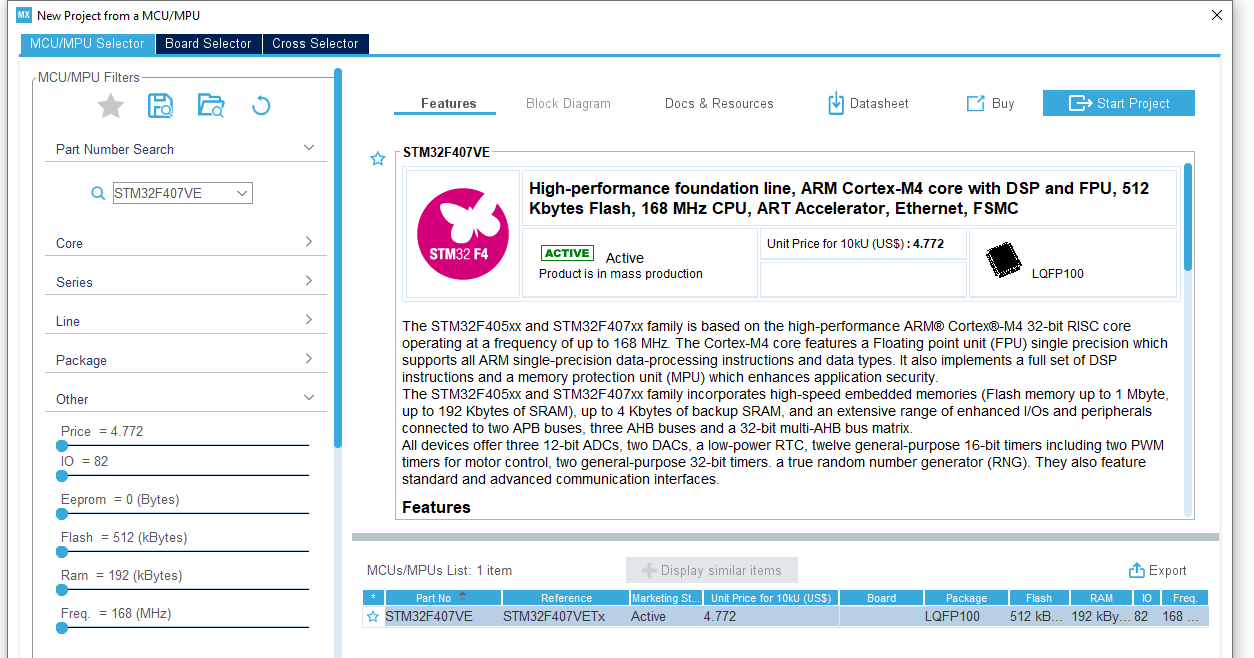This screenshot has height=658, width=1254.
Task: Switch to the MCU/MPU Selector tab
Action: (x=88, y=44)
